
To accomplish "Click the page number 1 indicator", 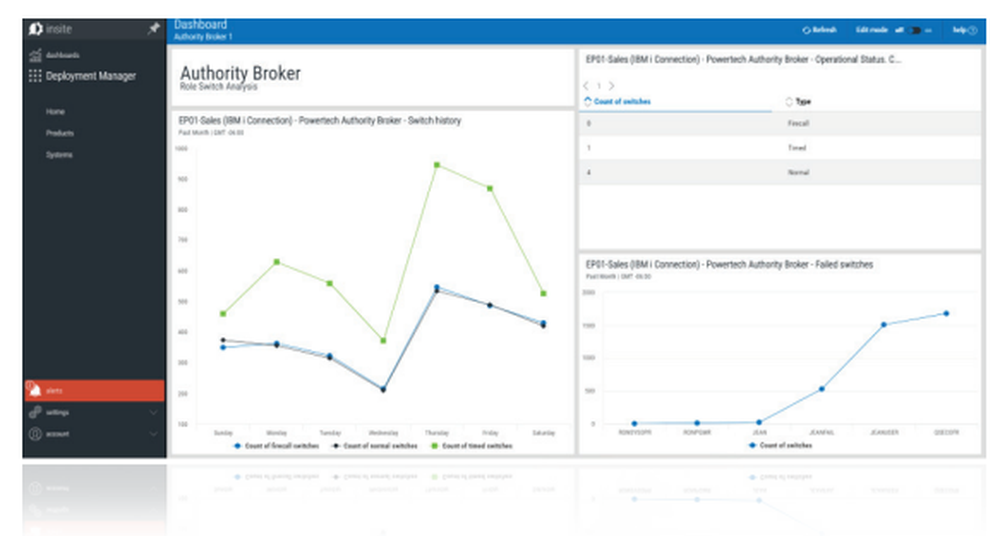I will (598, 86).
